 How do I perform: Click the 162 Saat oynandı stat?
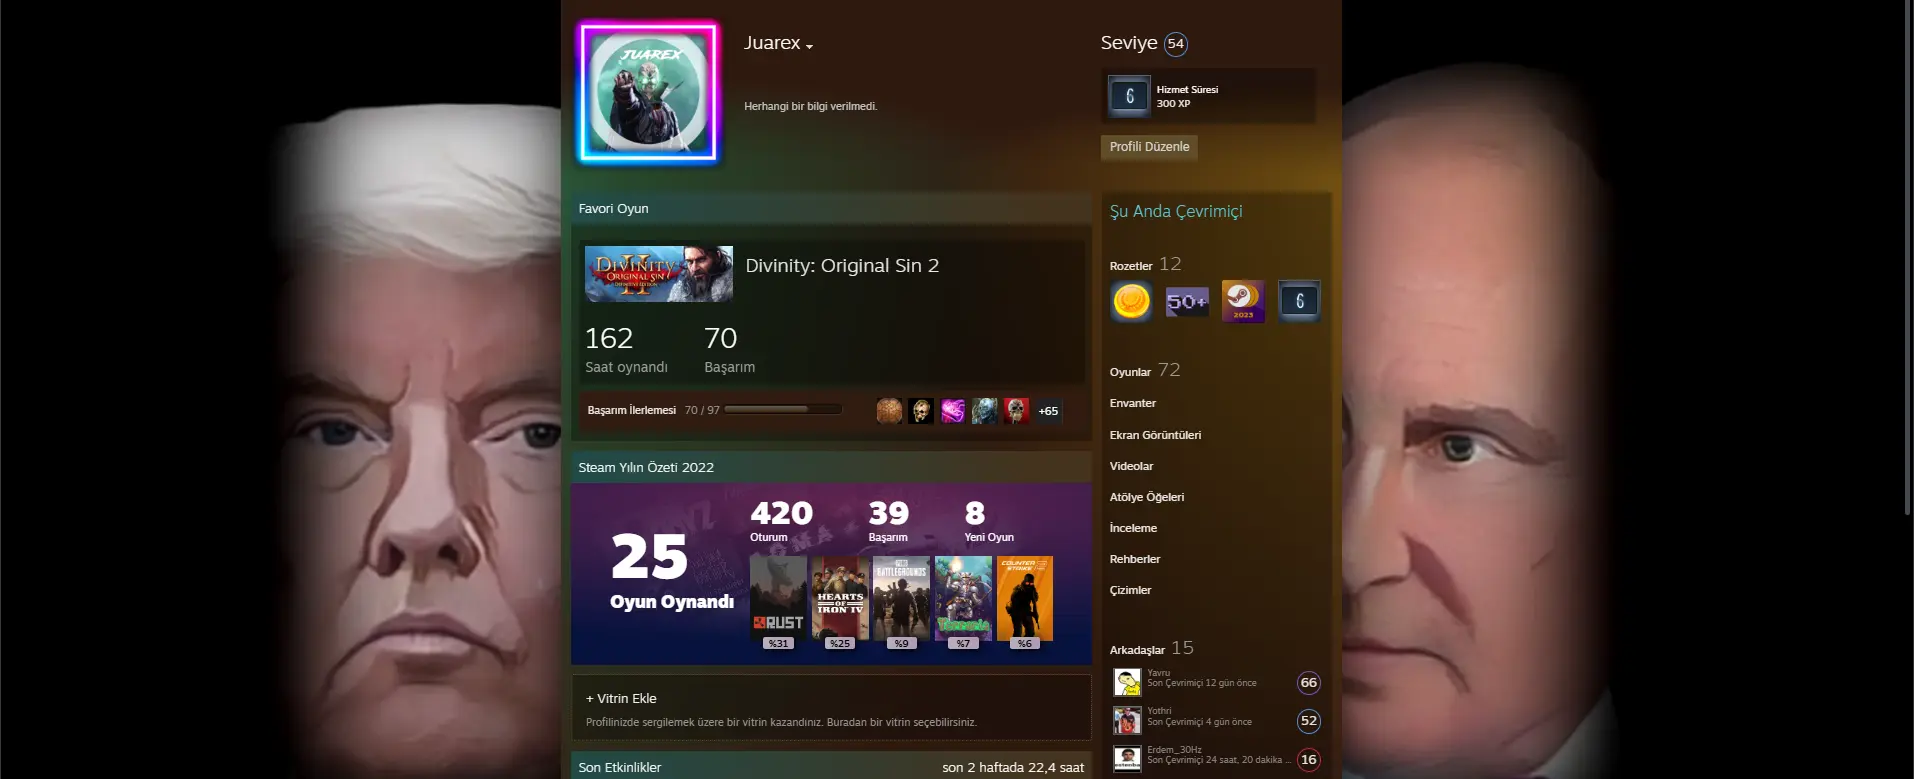626,350
